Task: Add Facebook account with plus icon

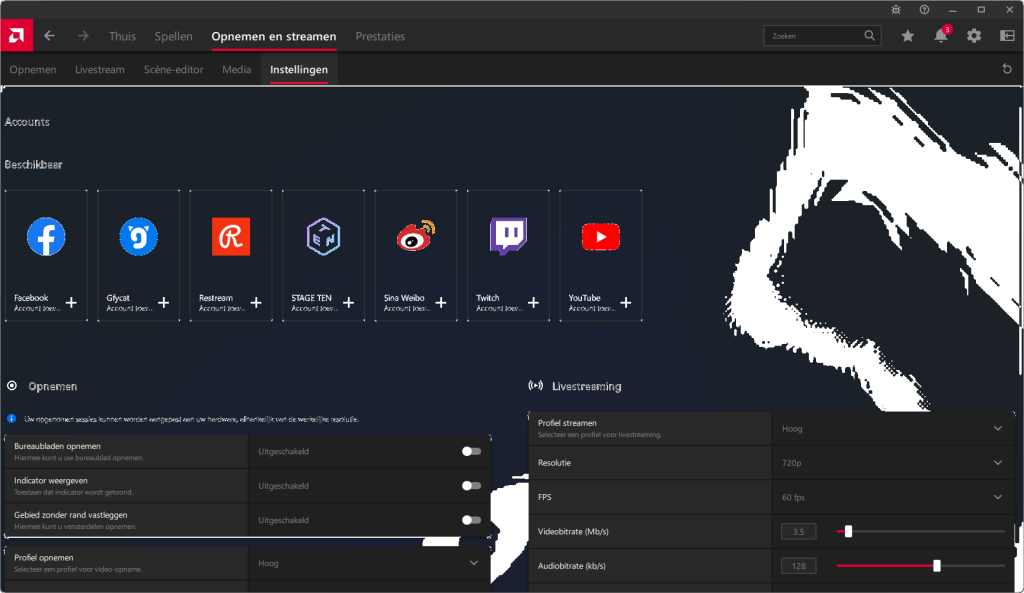Action: [71, 302]
